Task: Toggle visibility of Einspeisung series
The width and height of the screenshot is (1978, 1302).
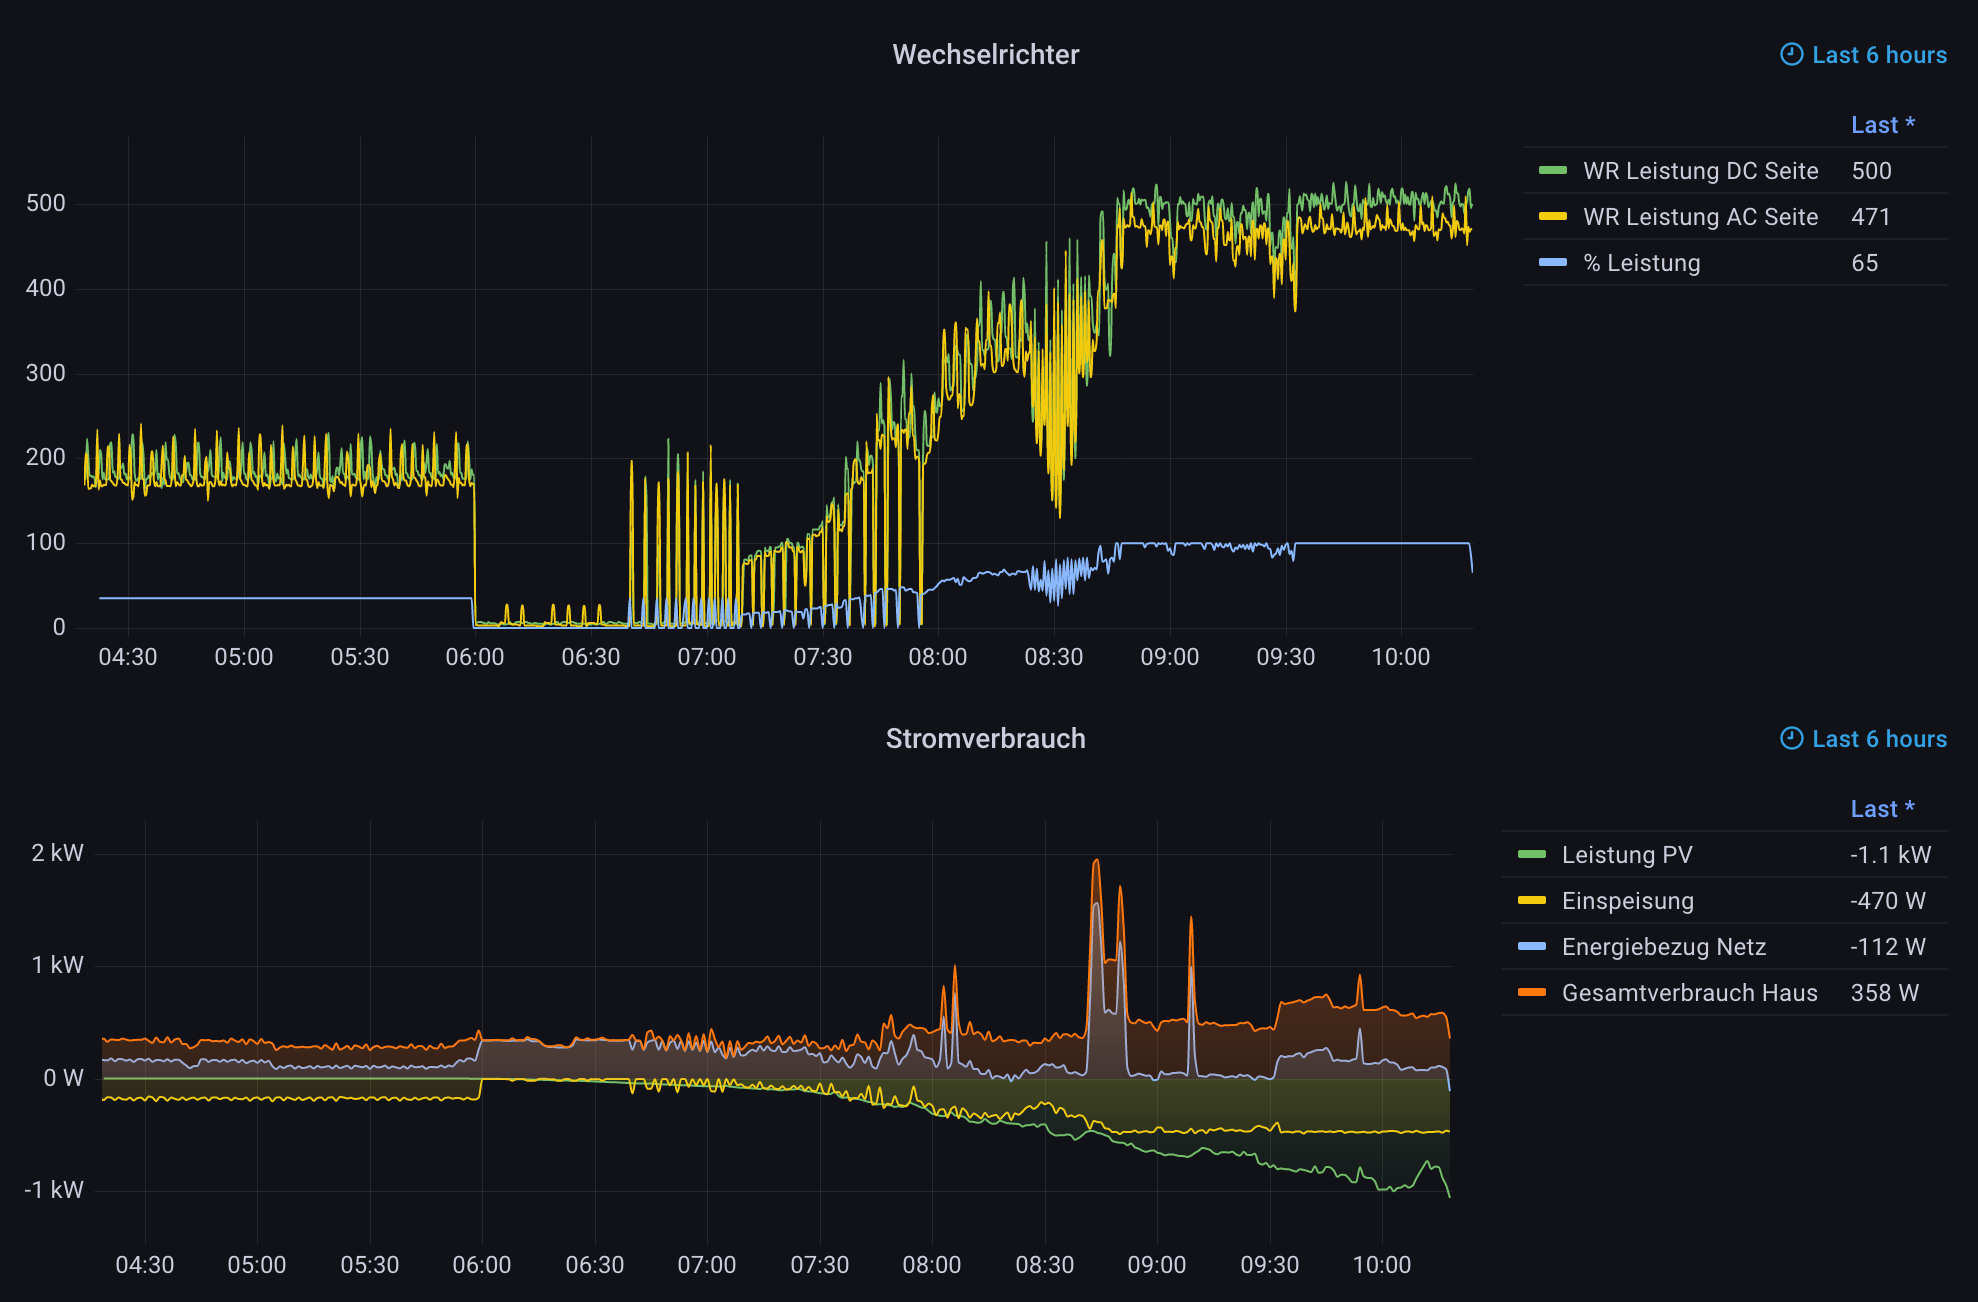Action: click(x=1627, y=901)
